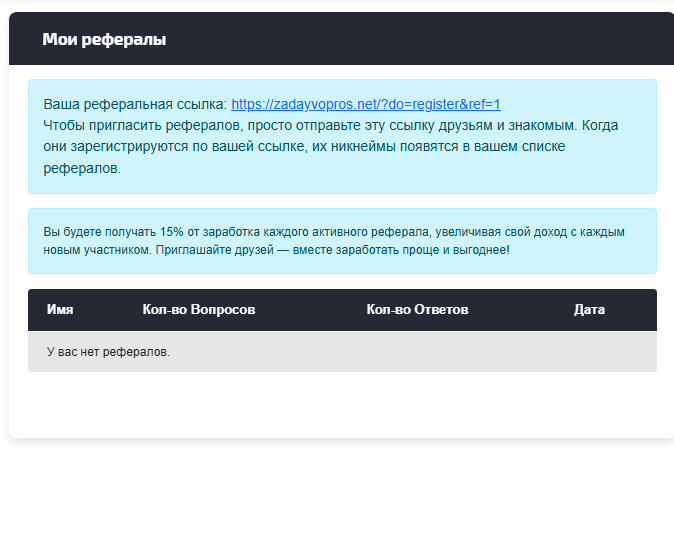
Task: Click table header between "Кол-во Ответов" and "Дата"
Action: pyautogui.click(x=520, y=310)
